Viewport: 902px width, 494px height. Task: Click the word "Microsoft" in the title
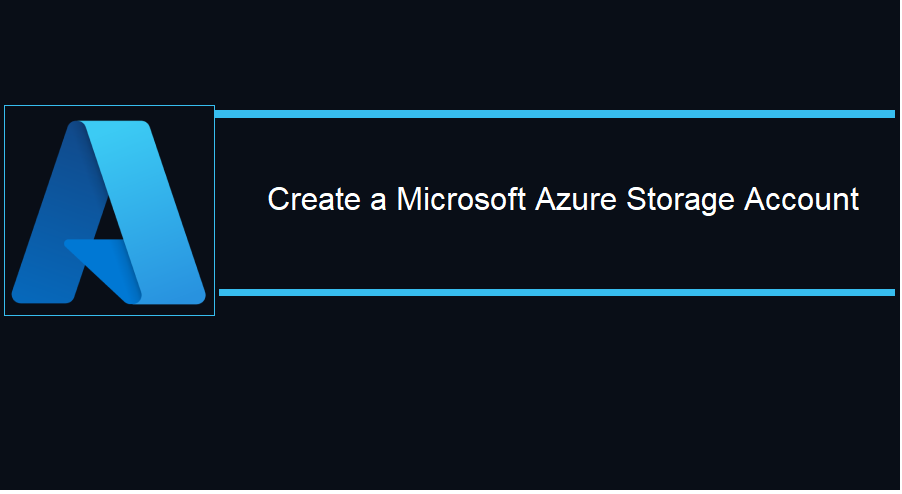461,200
